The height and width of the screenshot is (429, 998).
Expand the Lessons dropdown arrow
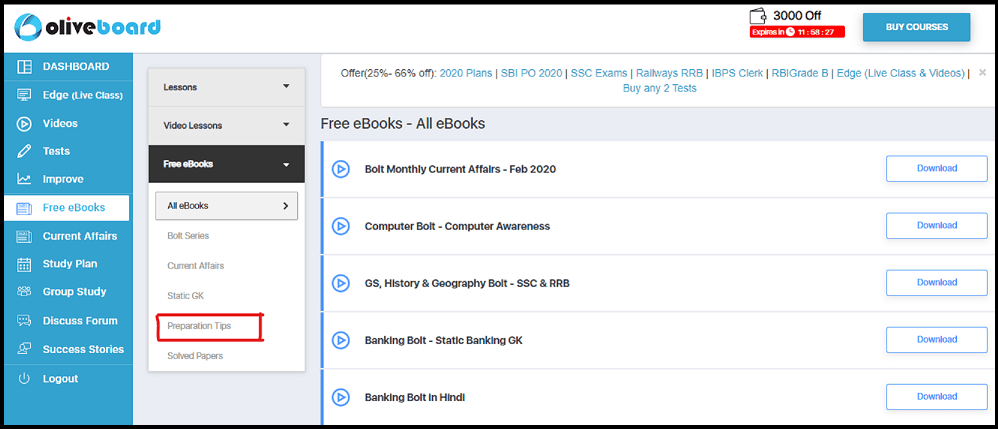pos(286,86)
